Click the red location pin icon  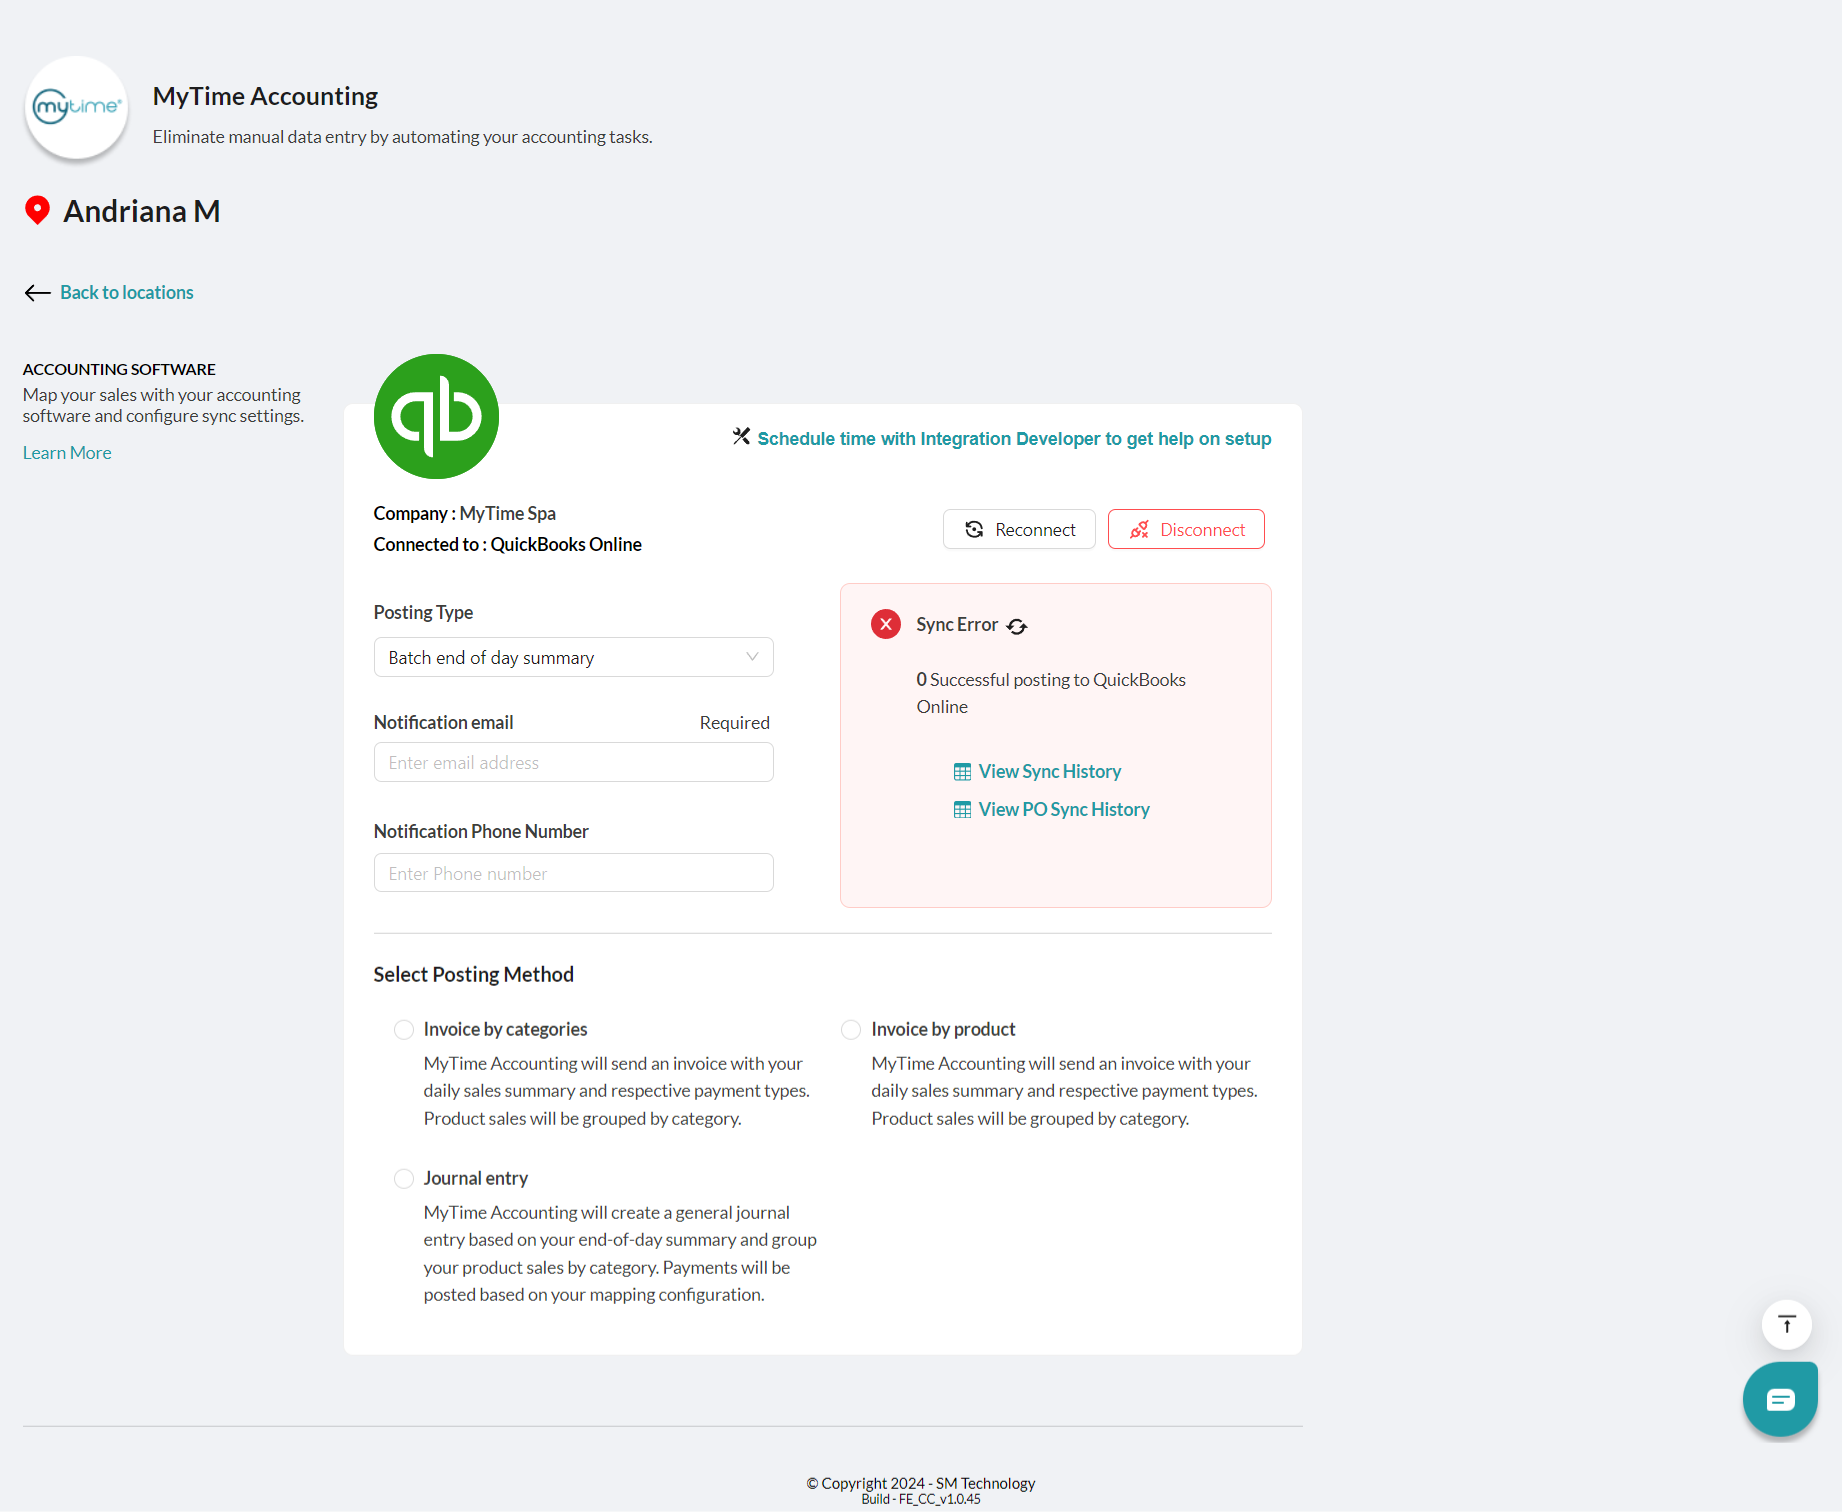pos(37,210)
